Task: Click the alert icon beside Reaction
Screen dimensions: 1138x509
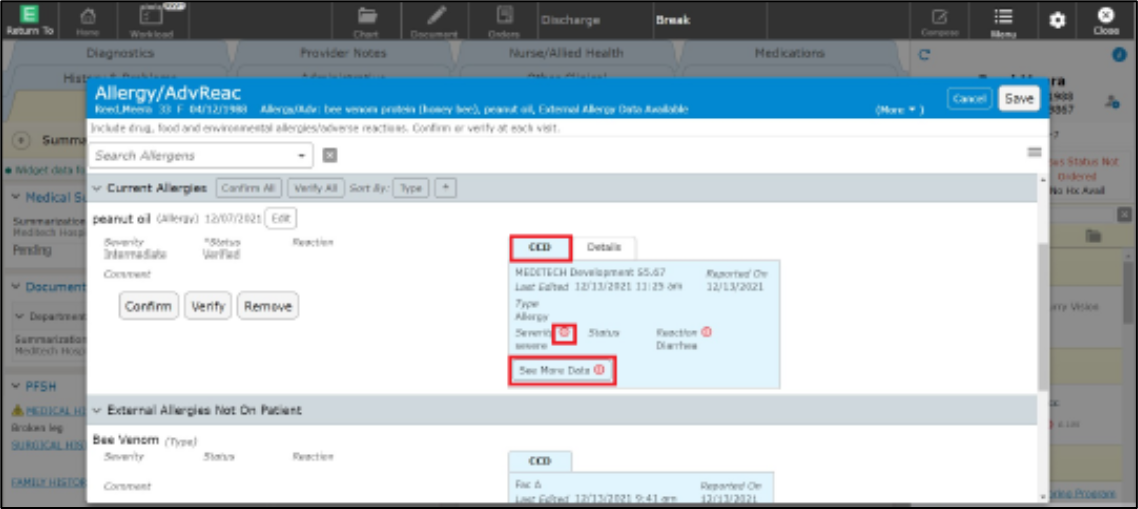Action: point(706,332)
